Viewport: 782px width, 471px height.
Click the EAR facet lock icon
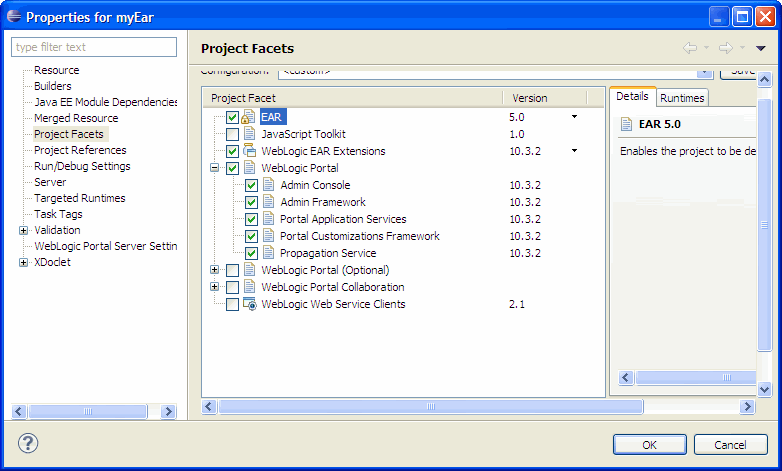click(x=248, y=117)
